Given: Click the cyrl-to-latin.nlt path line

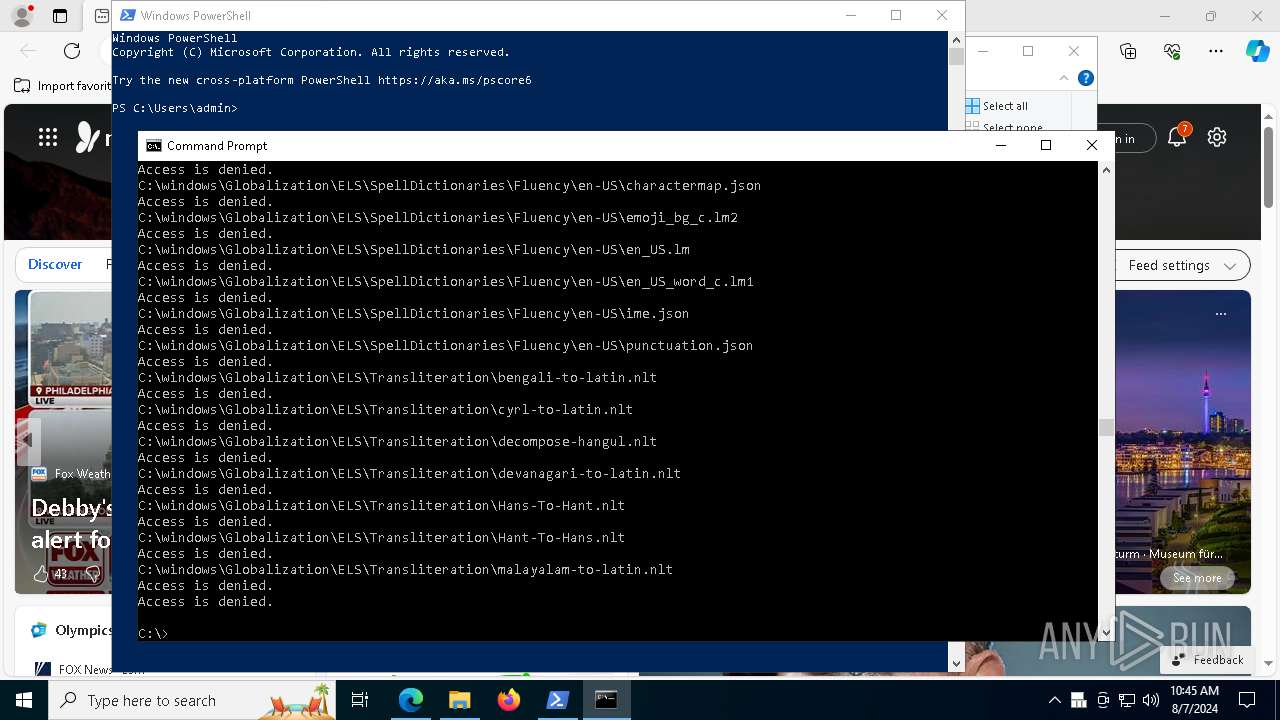Looking at the screenshot, I should tap(385, 410).
